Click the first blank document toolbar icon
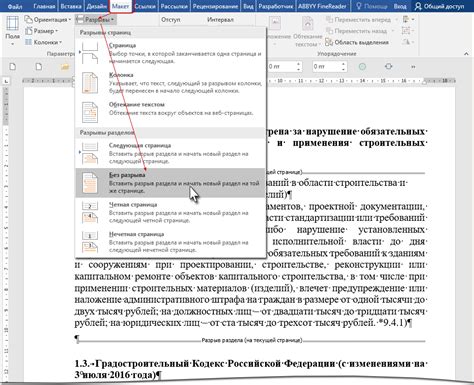Screen dimensions: 474x385 coord(13,67)
